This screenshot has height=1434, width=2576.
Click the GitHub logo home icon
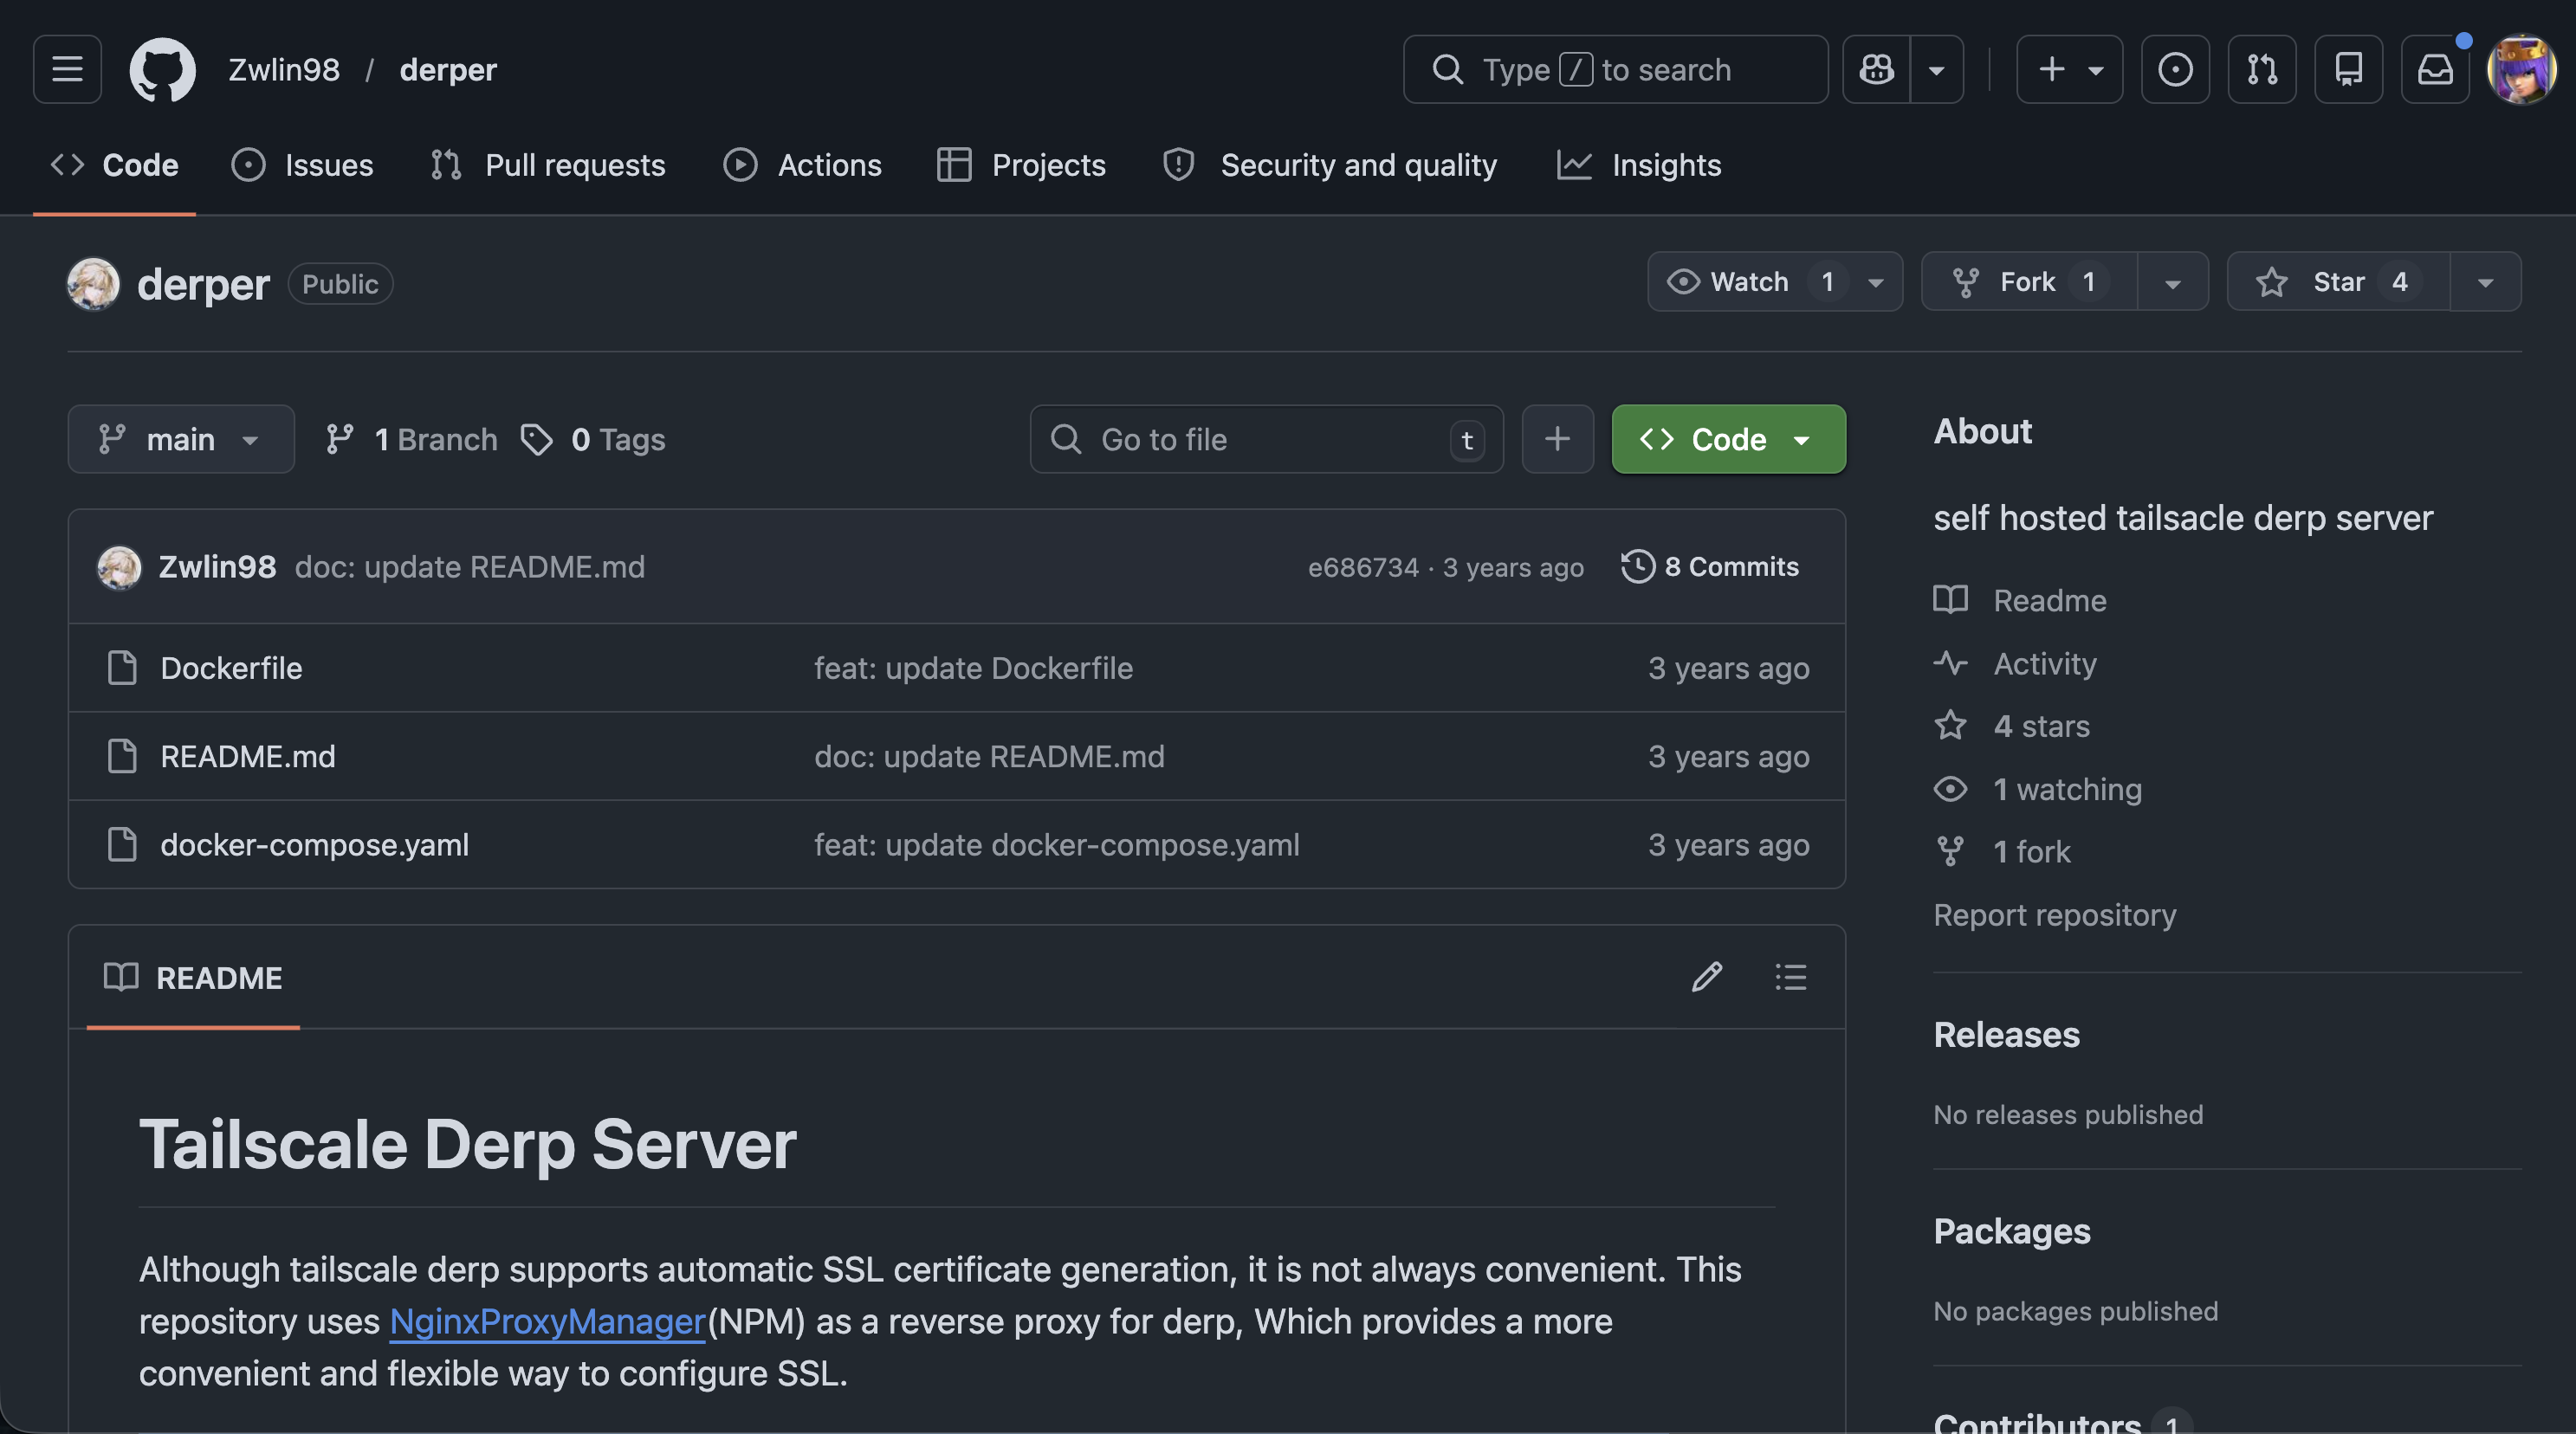(162, 69)
